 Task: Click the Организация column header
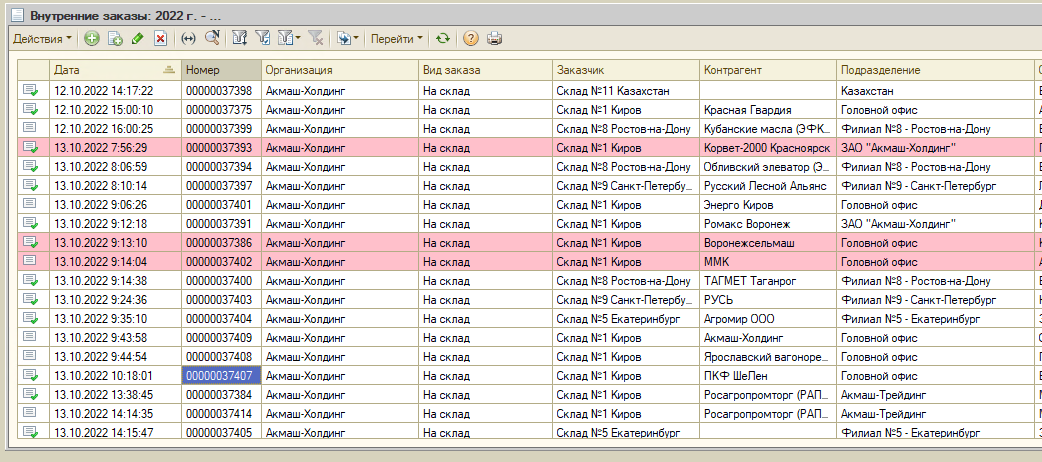pos(340,69)
